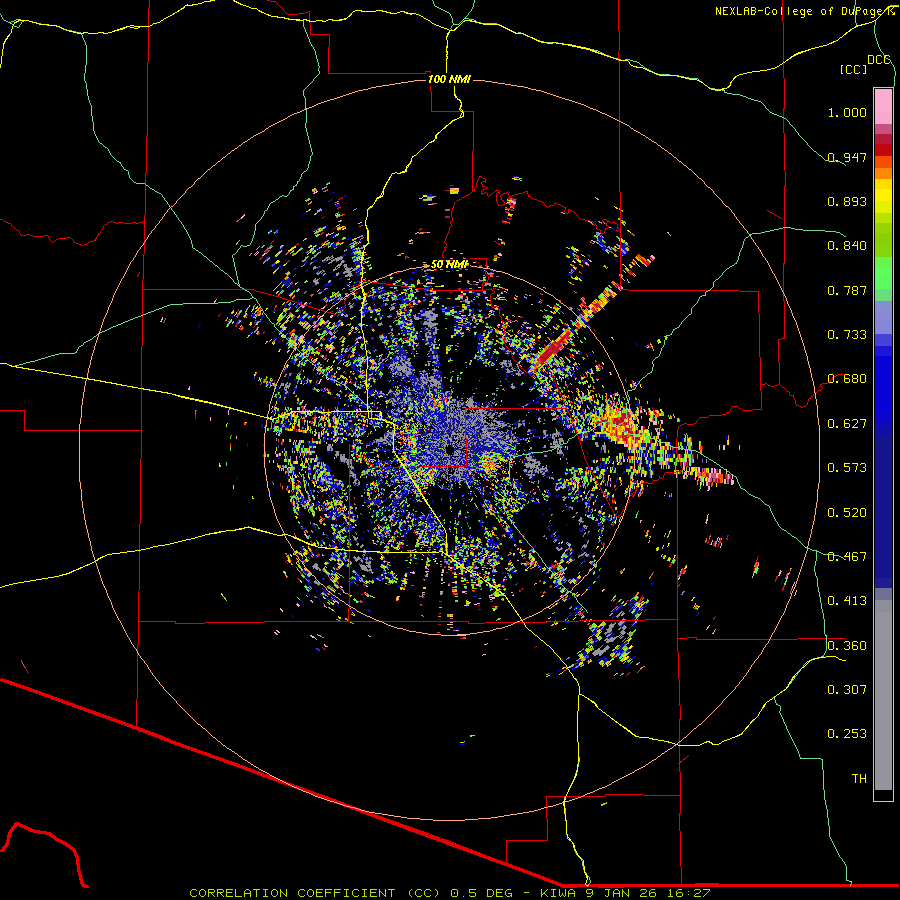This screenshot has height=900, width=900.
Task: Click the black radar site dot at center
Action: point(450,450)
